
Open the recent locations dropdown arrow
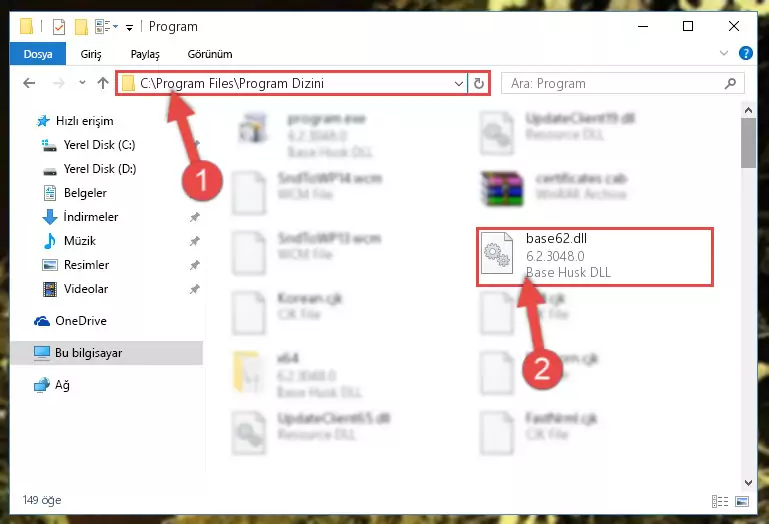click(82, 83)
